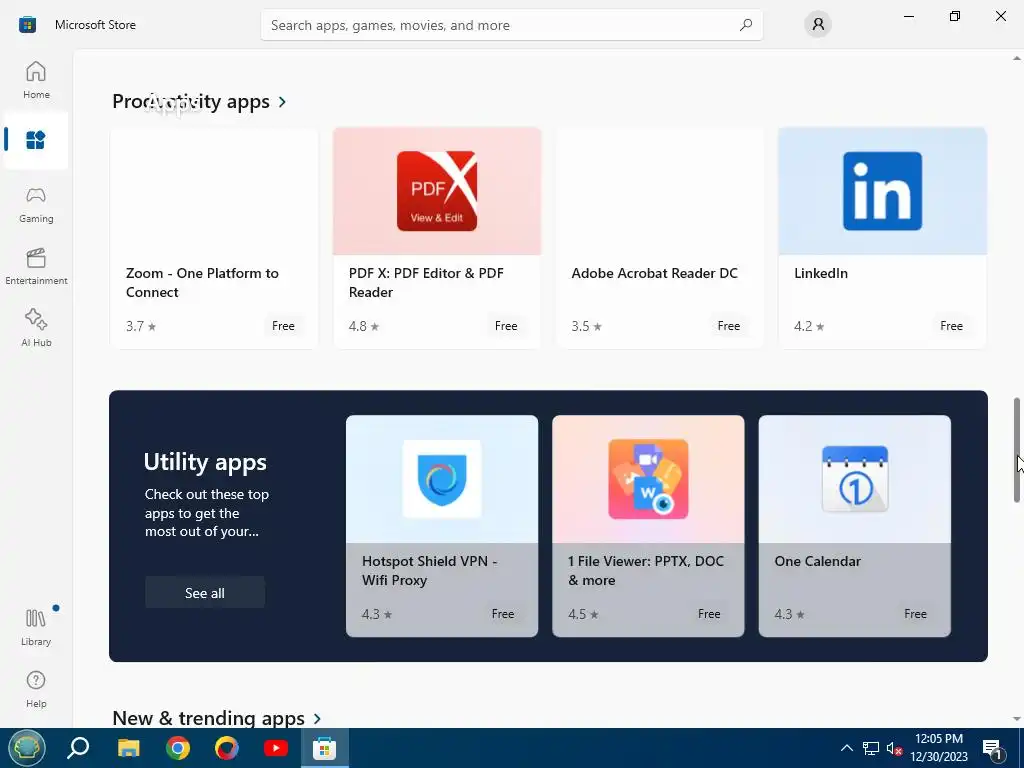Open the AI Hub section
Viewport: 1024px width, 768px height.
pos(36,328)
